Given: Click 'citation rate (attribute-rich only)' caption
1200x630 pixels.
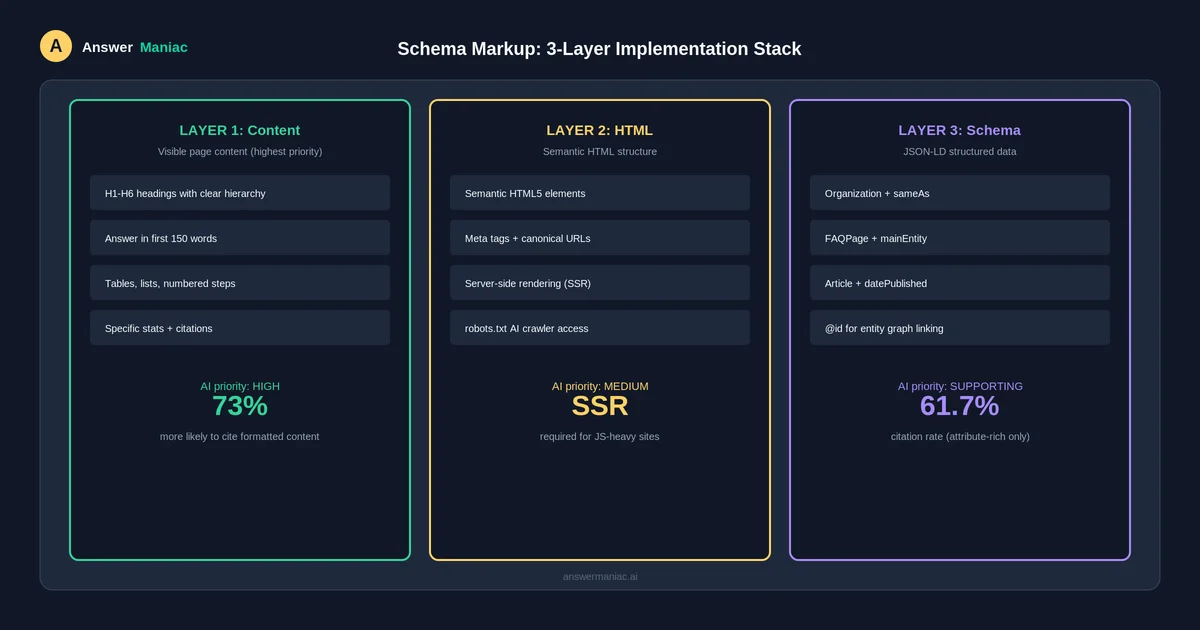Looking at the screenshot, I should coord(960,437).
